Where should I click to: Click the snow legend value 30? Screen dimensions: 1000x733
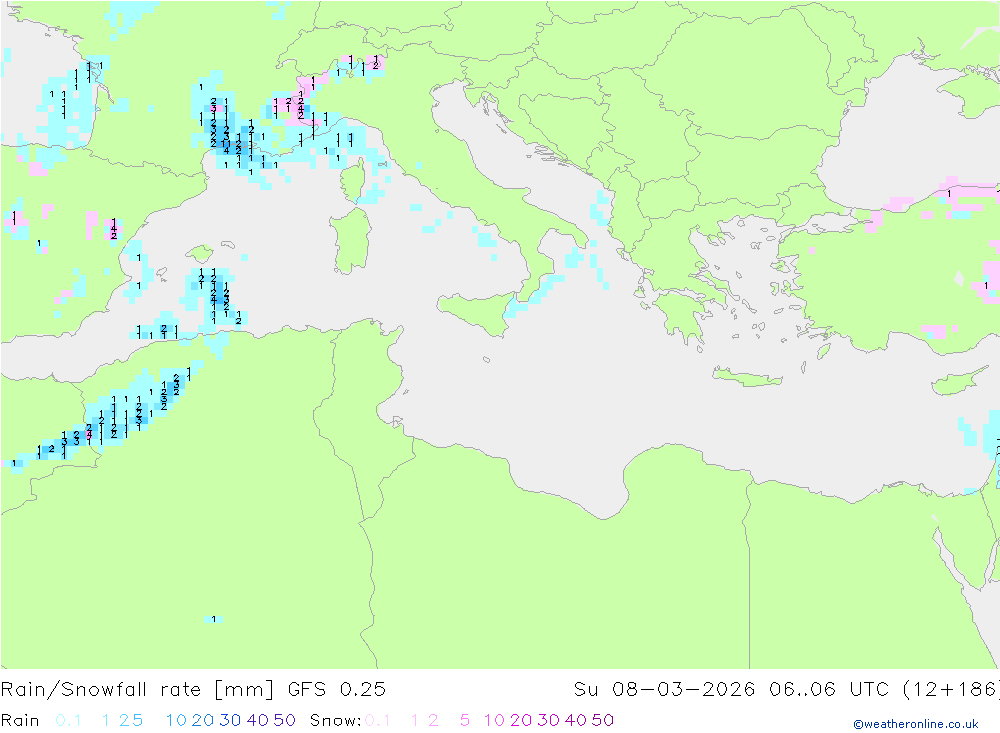(x=548, y=720)
